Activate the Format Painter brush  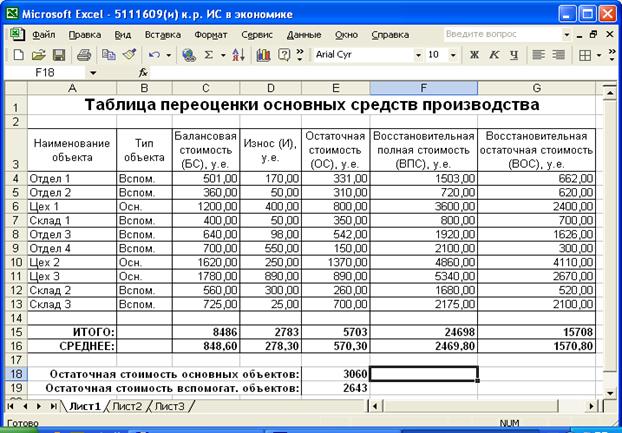[x=129, y=55]
